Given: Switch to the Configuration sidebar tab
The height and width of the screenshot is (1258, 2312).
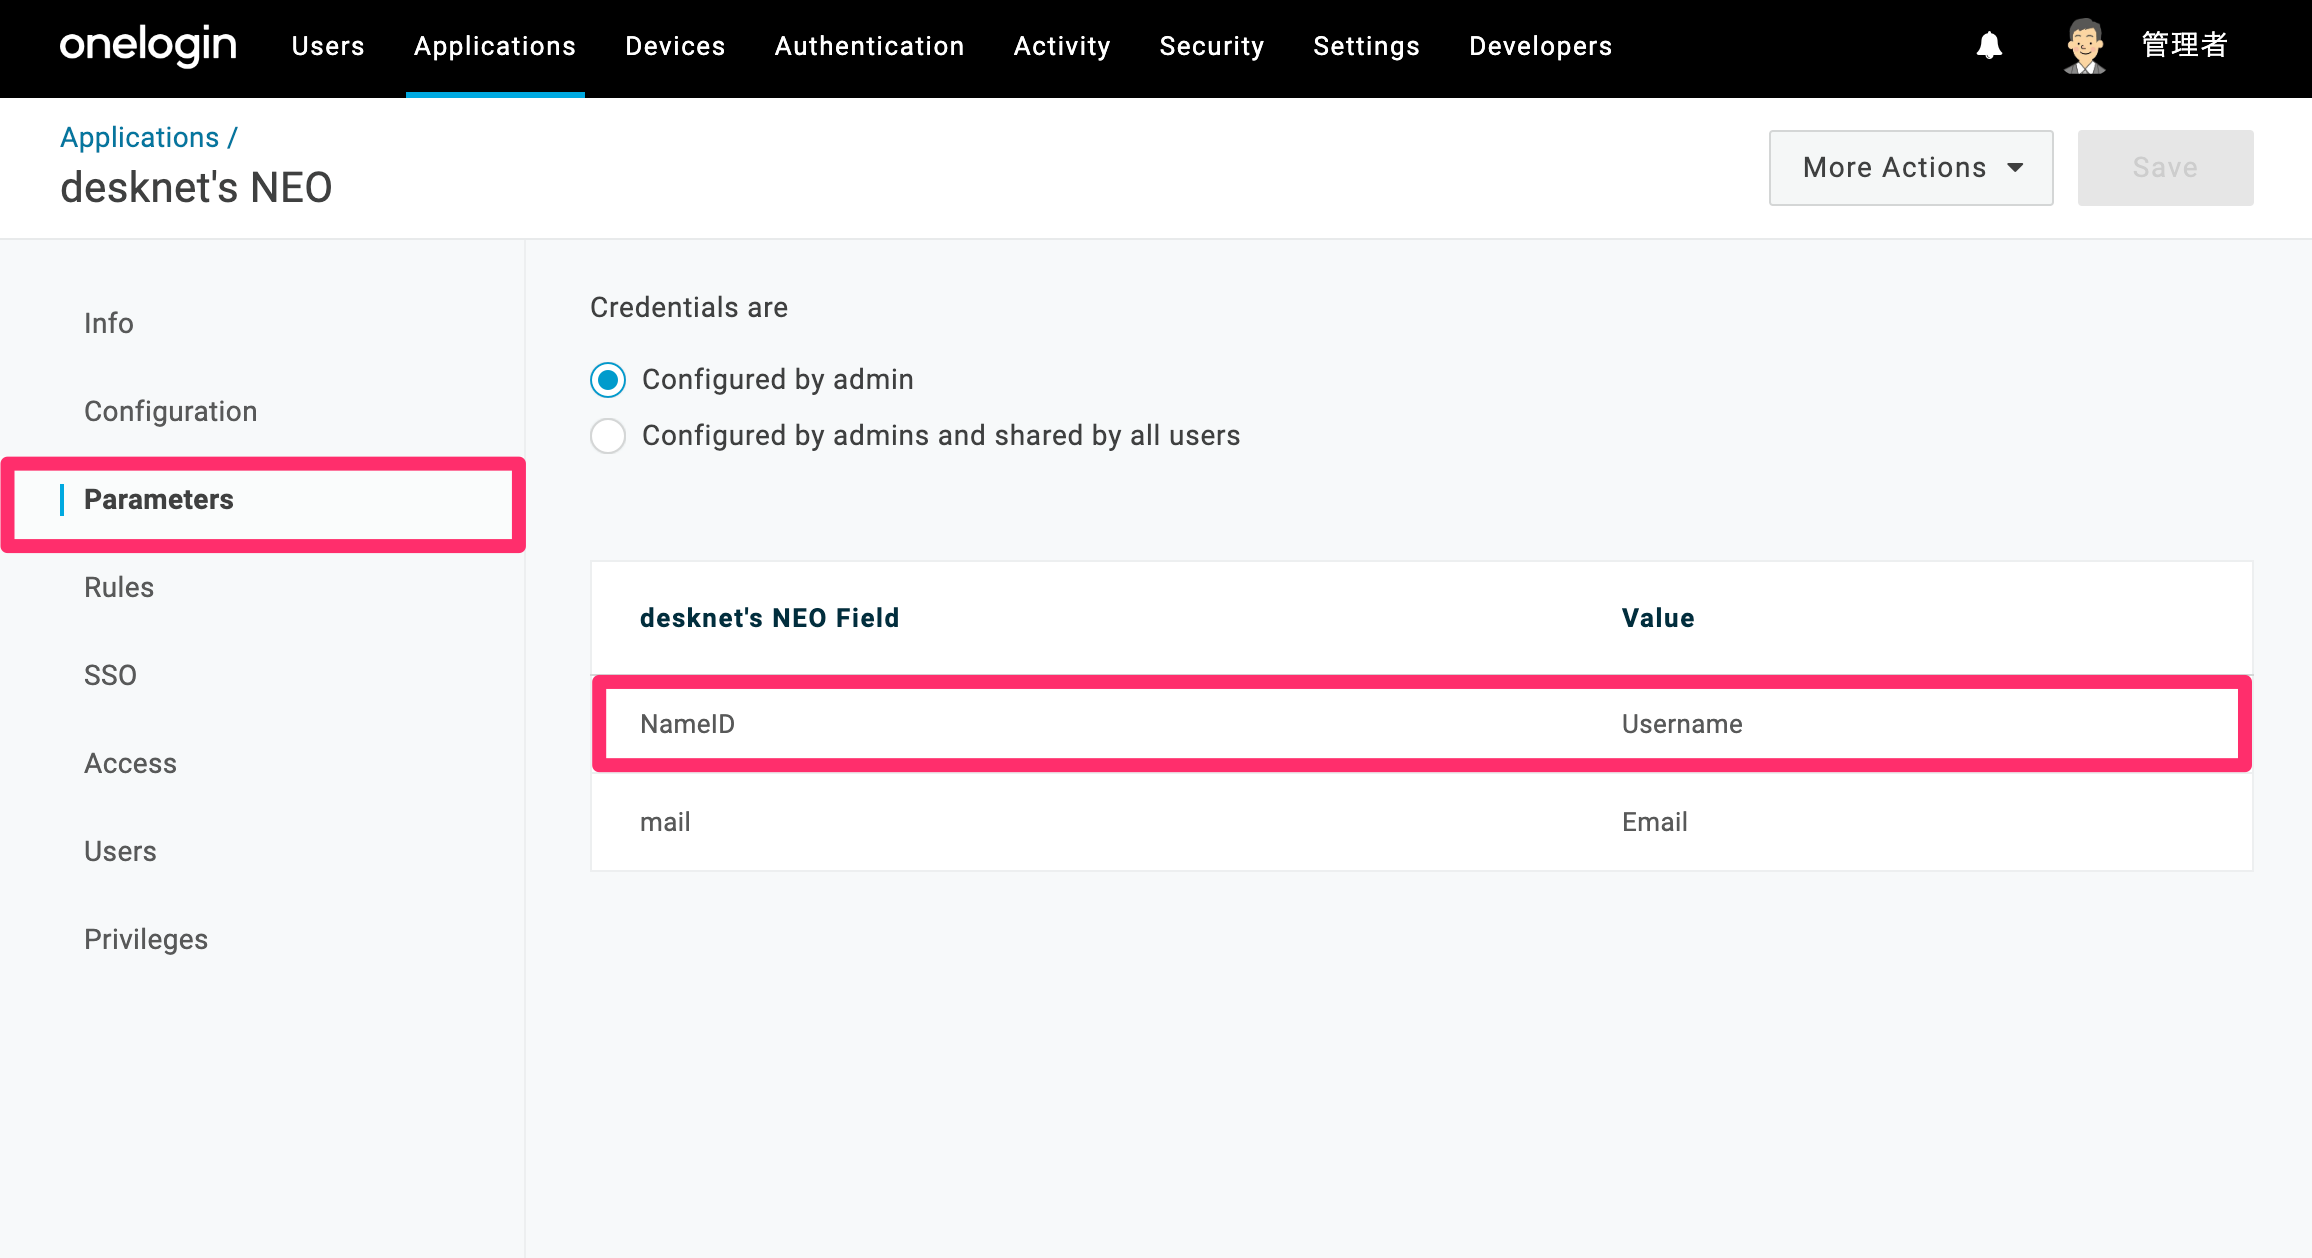Looking at the screenshot, I should [171, 411].
